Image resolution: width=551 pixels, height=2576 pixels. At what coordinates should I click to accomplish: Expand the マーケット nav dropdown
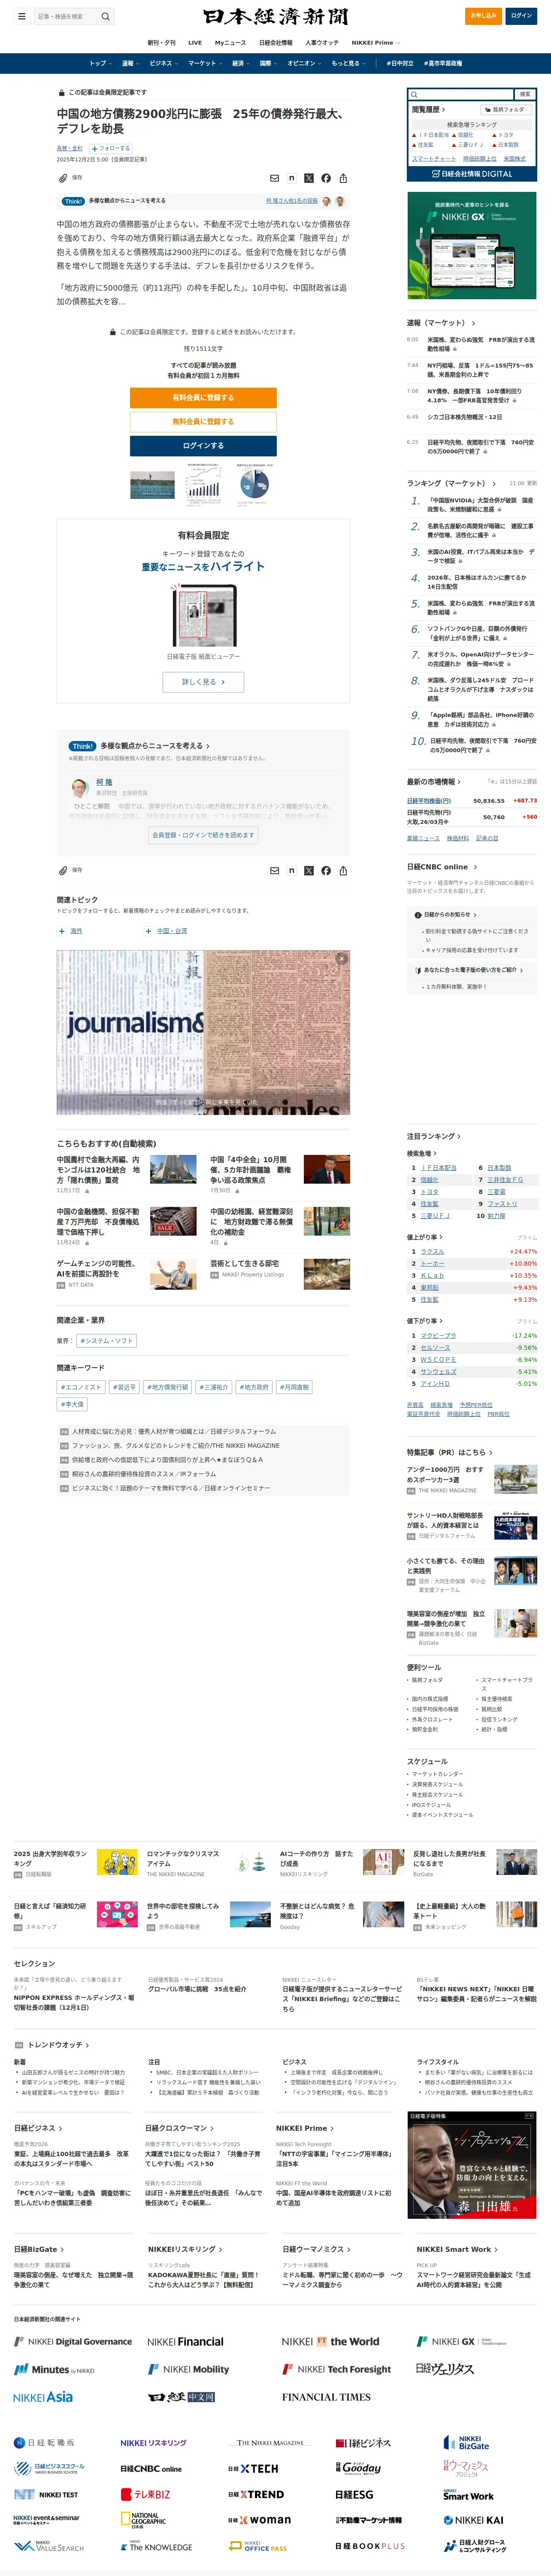(x=205, y=63)
